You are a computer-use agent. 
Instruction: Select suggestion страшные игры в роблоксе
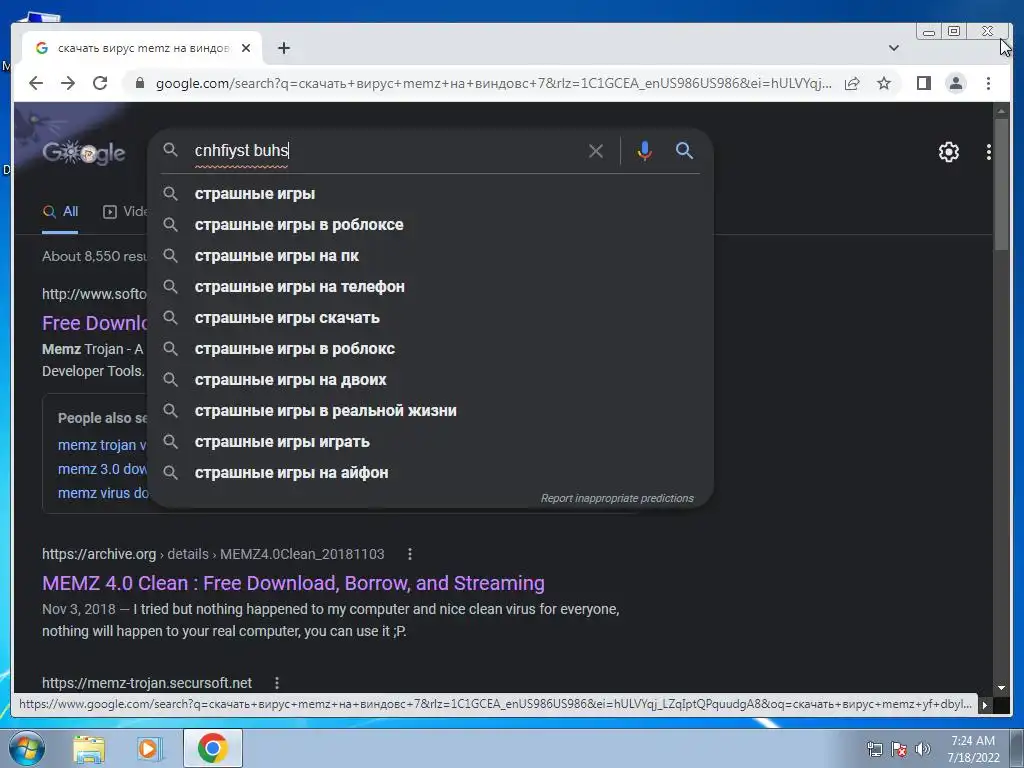click(x=431, y=225)
